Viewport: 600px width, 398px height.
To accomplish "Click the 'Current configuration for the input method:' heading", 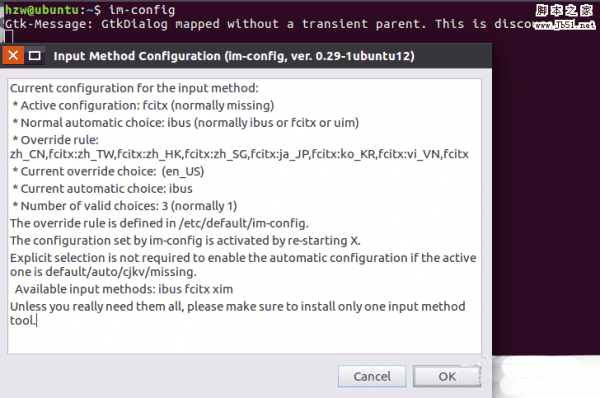I will 134,88.
